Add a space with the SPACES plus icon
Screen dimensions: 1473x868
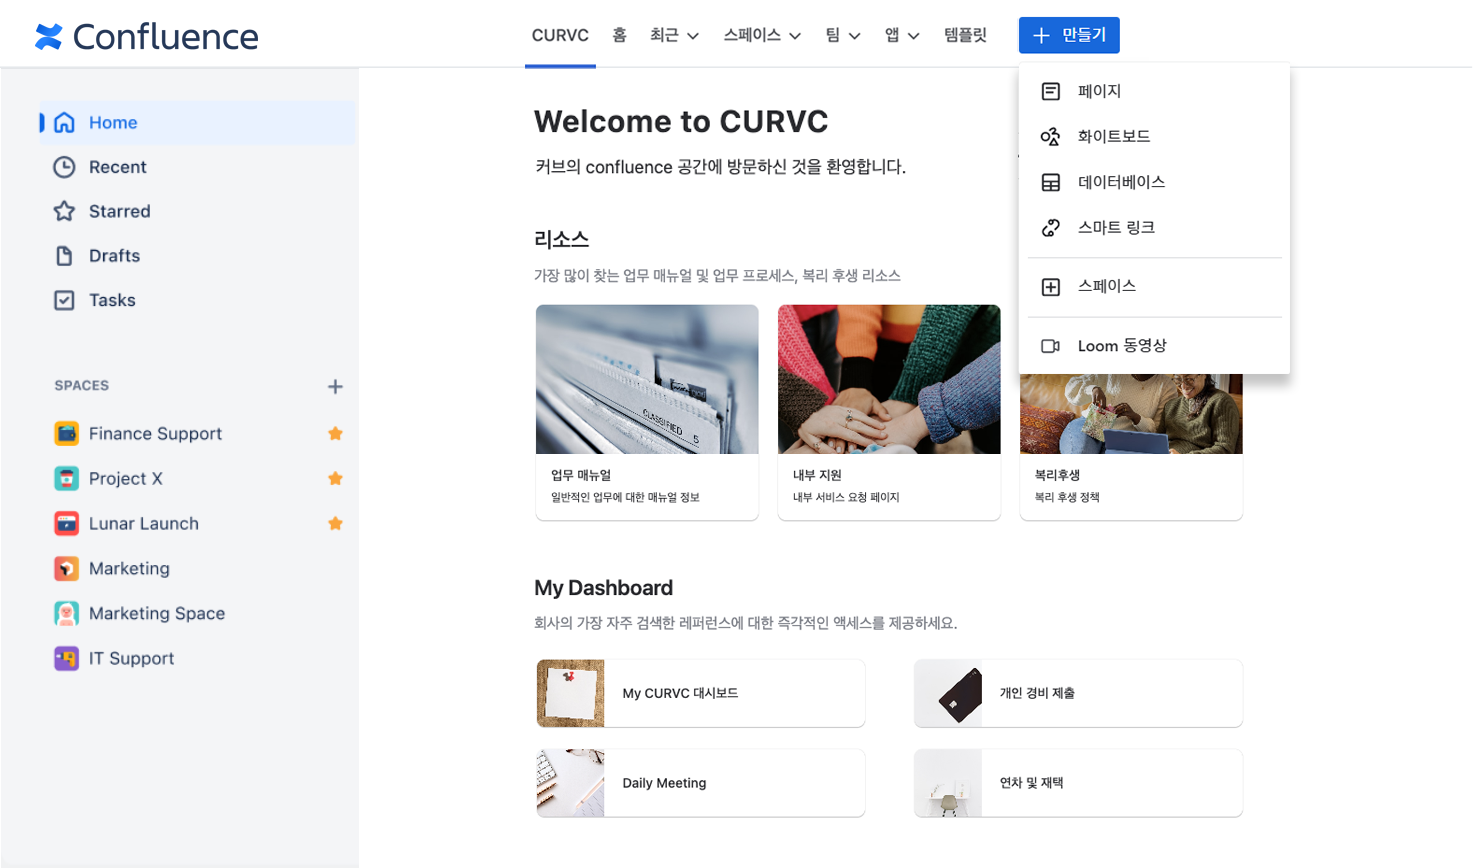335,386
